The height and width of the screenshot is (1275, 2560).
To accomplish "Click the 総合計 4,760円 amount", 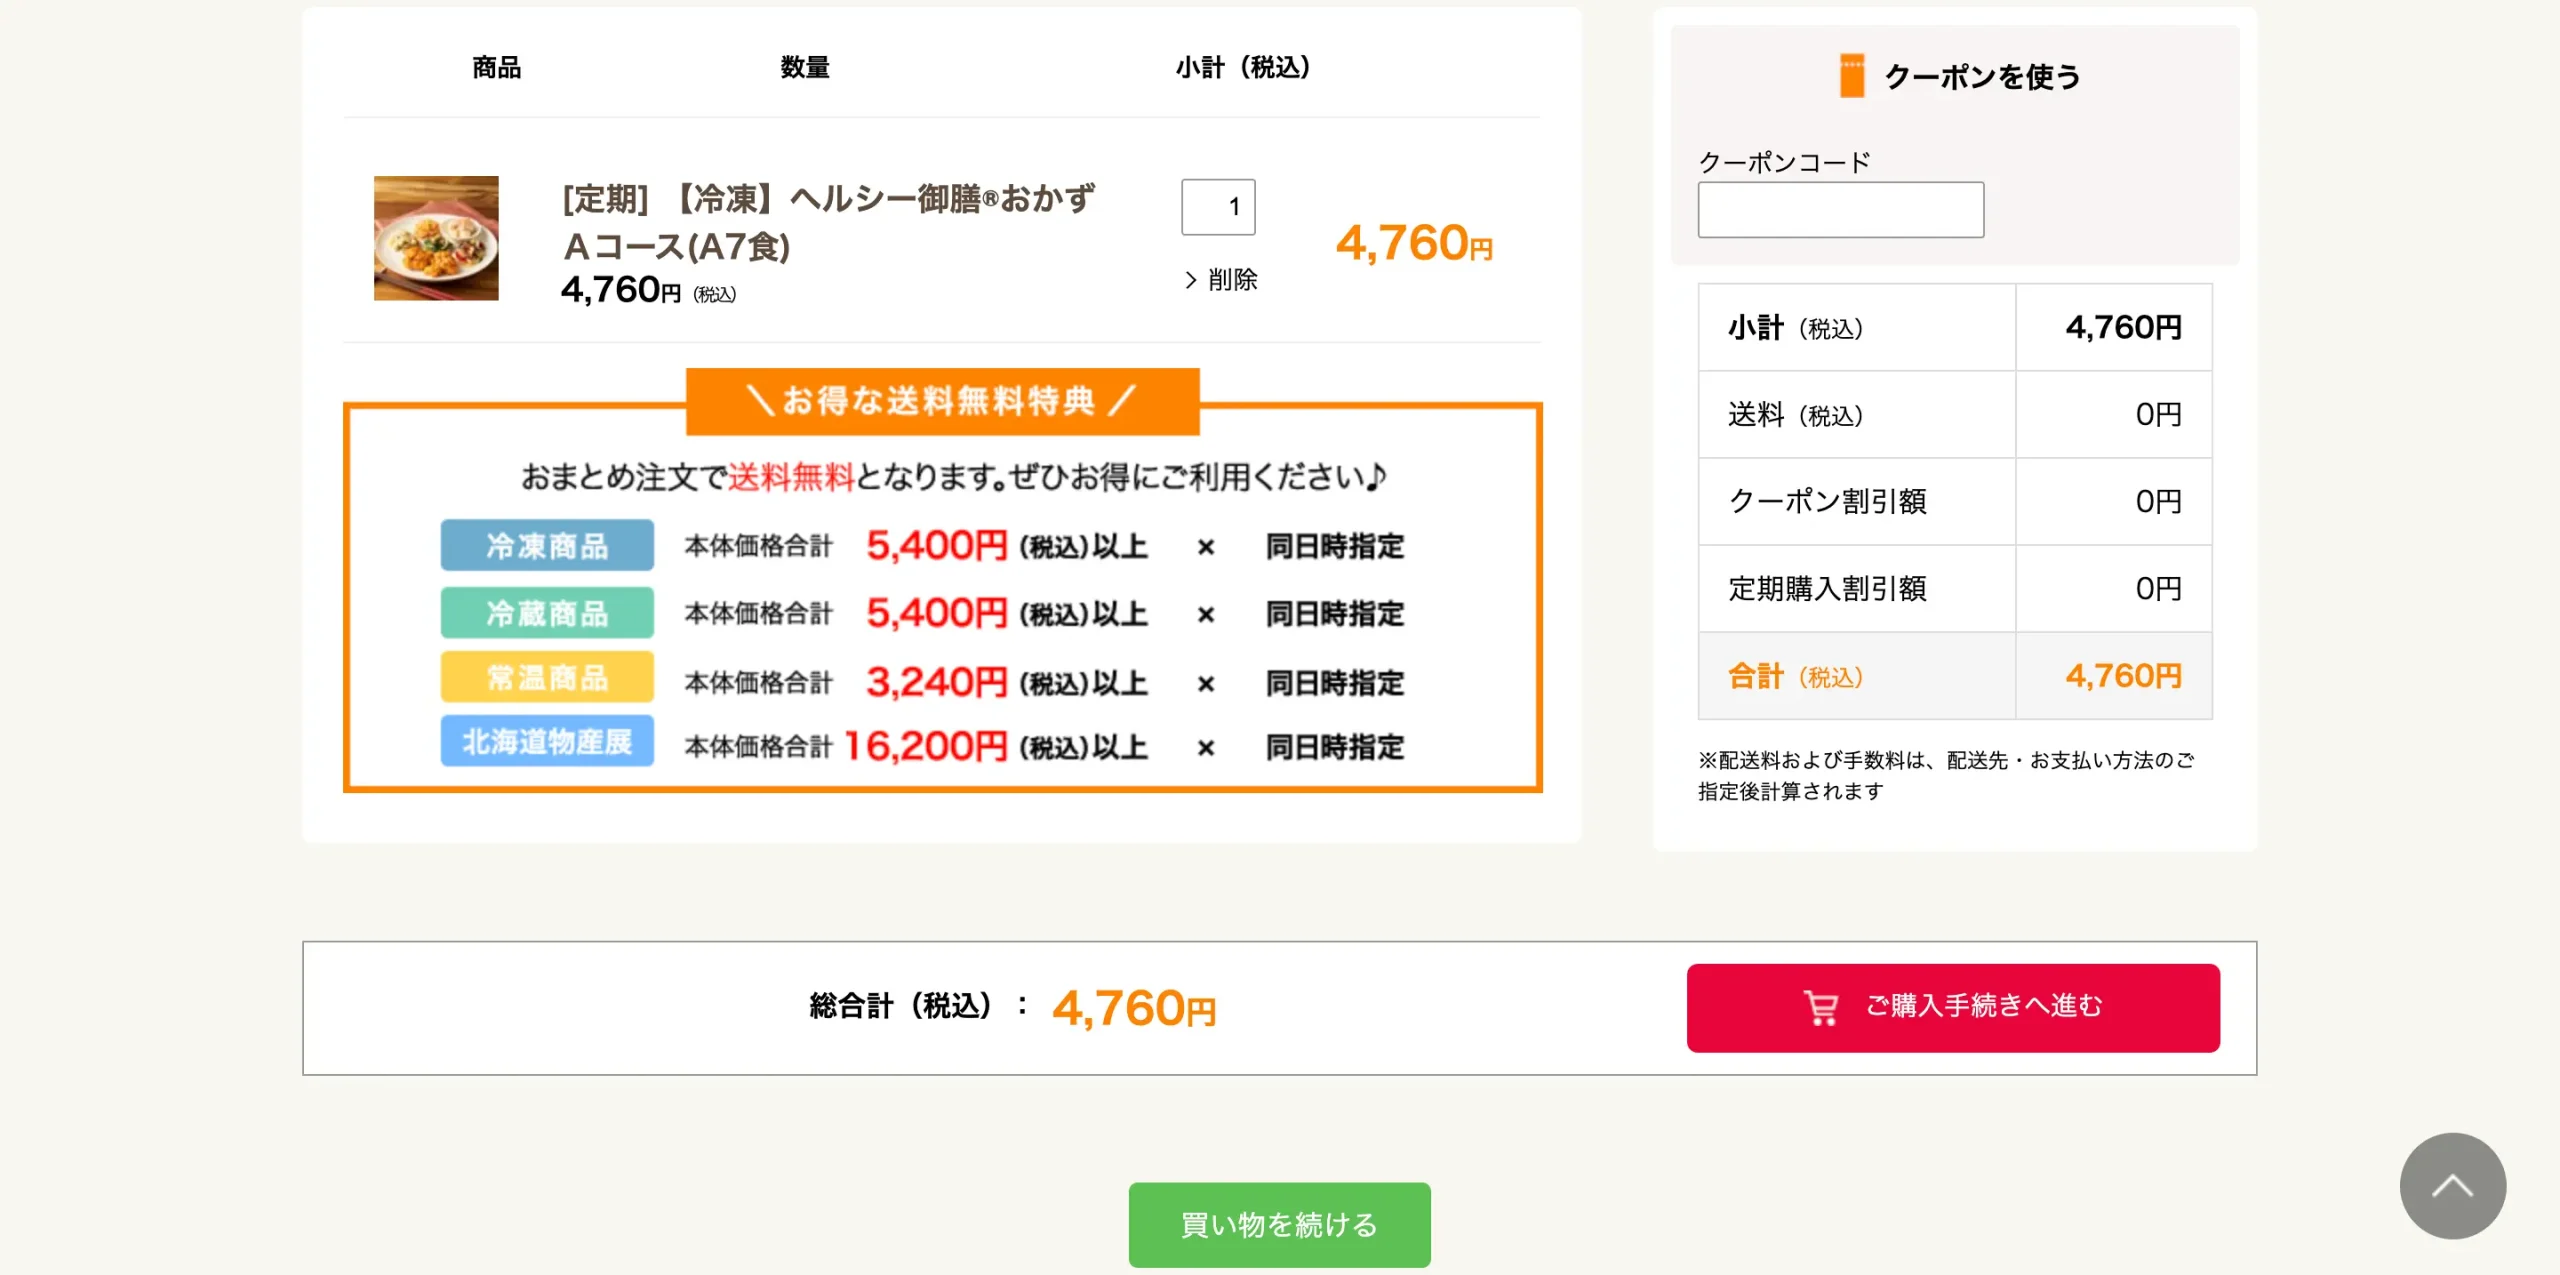I will [x=1134, y=1008].
